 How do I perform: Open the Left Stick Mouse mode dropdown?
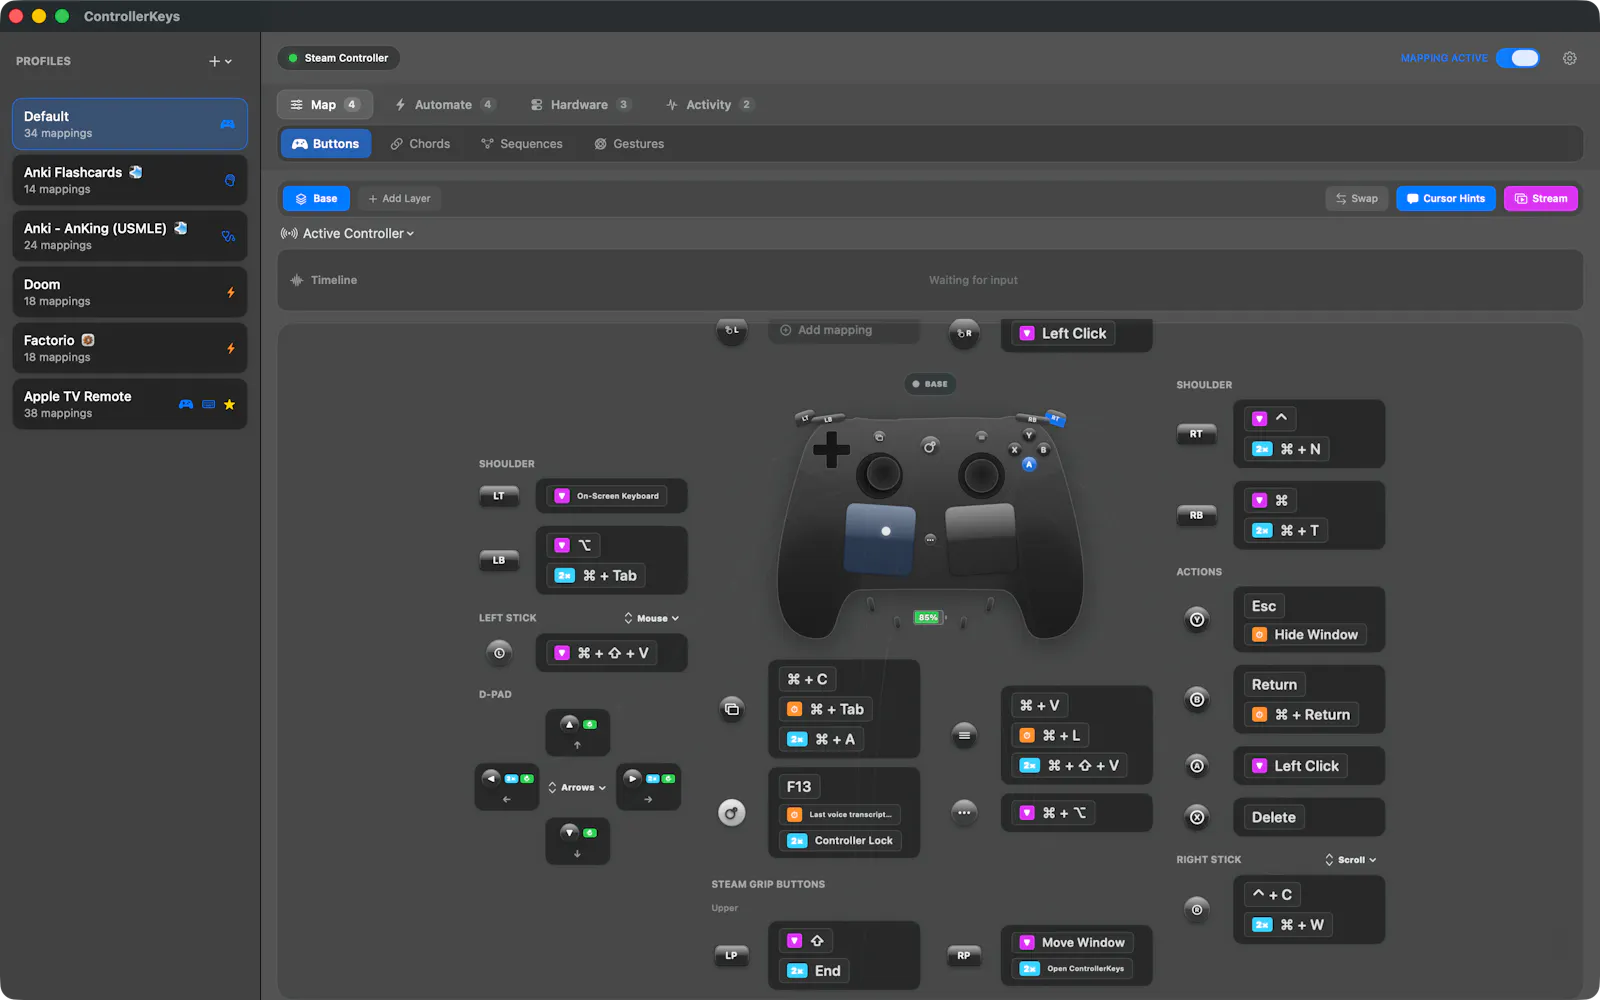coord(652,618)
